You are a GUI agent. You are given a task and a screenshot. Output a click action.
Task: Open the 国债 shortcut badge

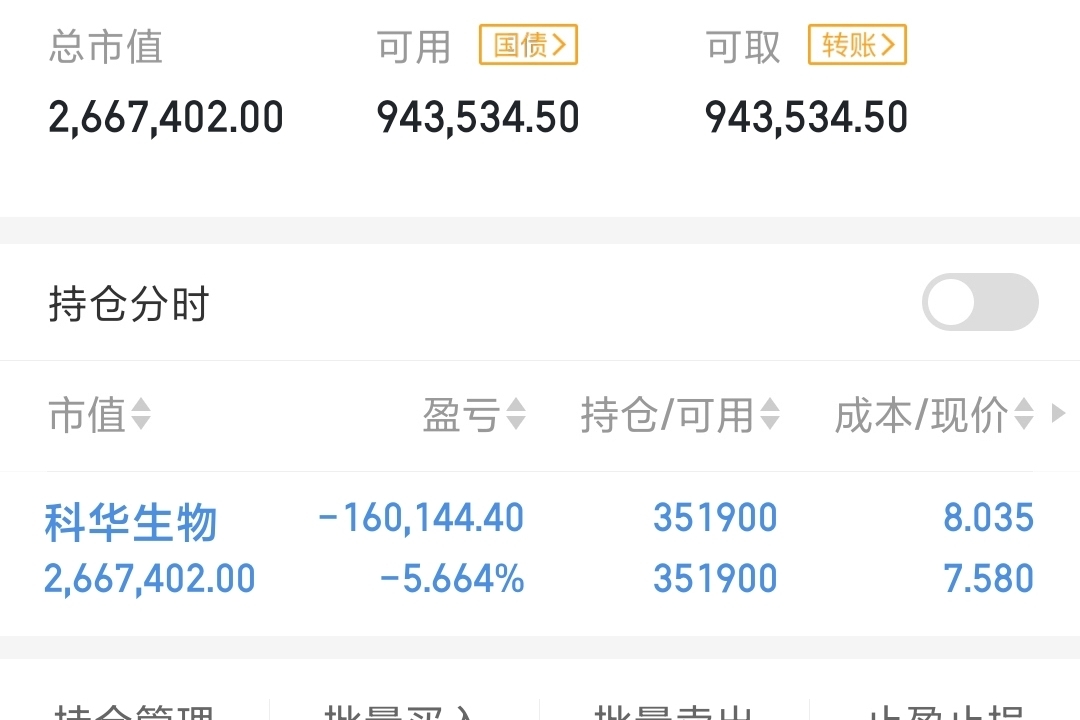point(528,45)
